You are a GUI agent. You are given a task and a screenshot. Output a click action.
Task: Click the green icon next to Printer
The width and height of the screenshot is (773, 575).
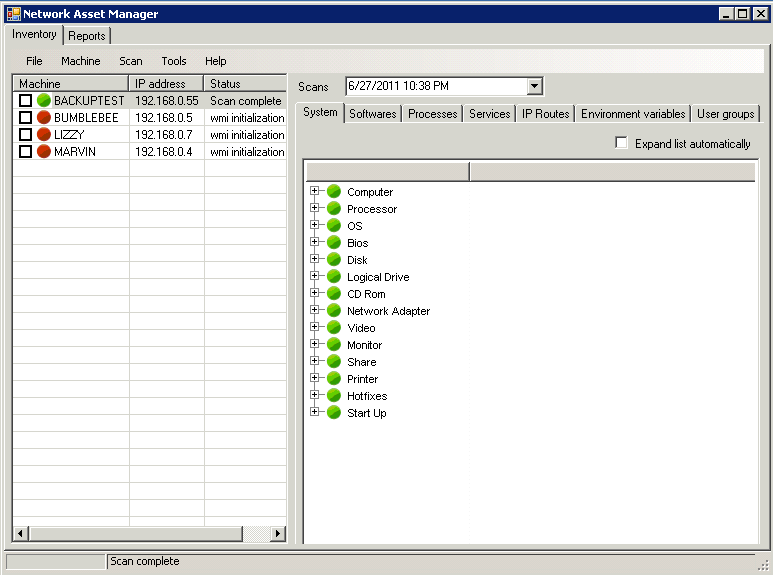[x=334, y=379]
